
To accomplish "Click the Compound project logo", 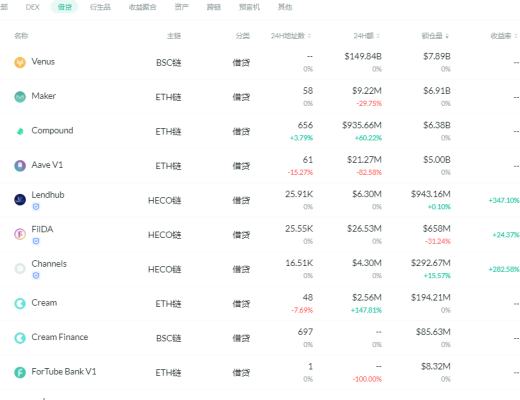I will (20, 131).
